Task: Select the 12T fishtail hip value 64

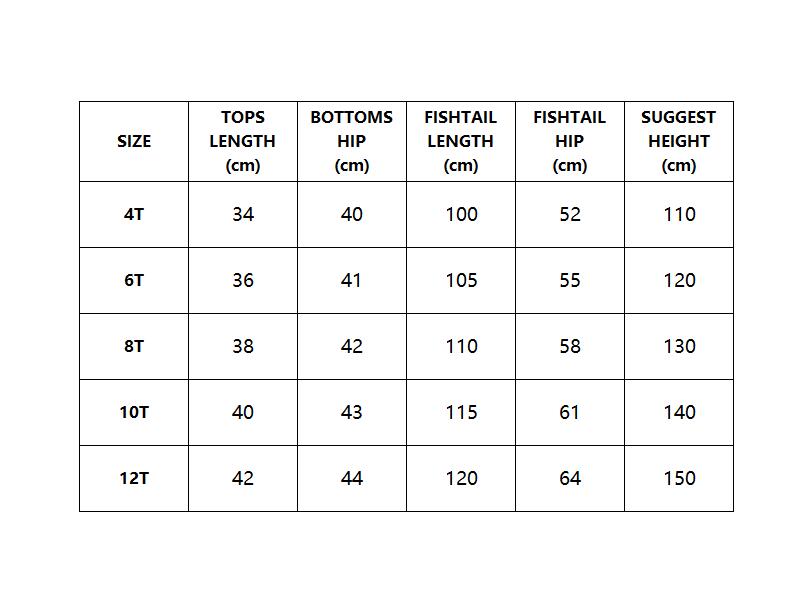Action: coord(570,479)
